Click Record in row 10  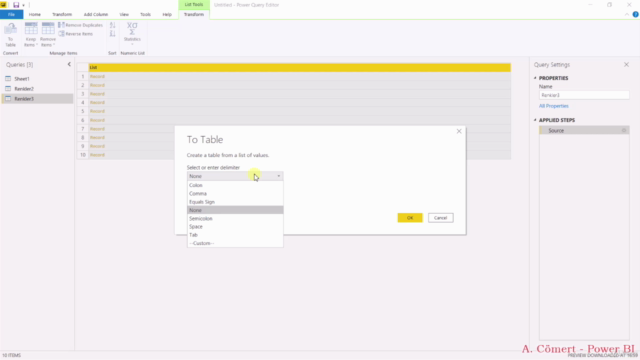point(98,155)
